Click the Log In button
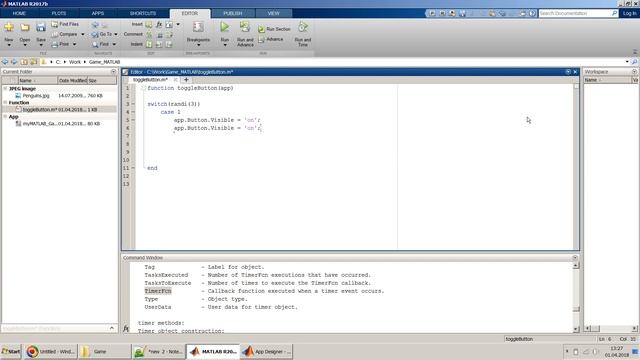 pos(629,13)
